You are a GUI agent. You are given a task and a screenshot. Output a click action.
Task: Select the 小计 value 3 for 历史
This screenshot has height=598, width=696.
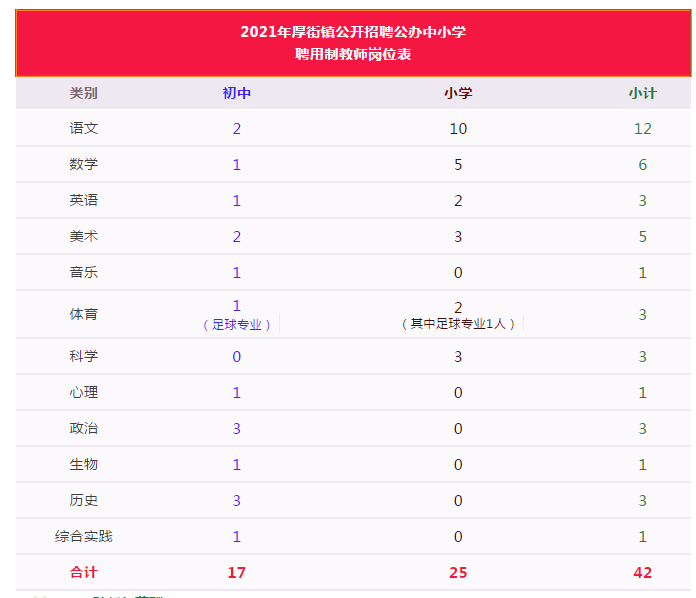[642, 501]
